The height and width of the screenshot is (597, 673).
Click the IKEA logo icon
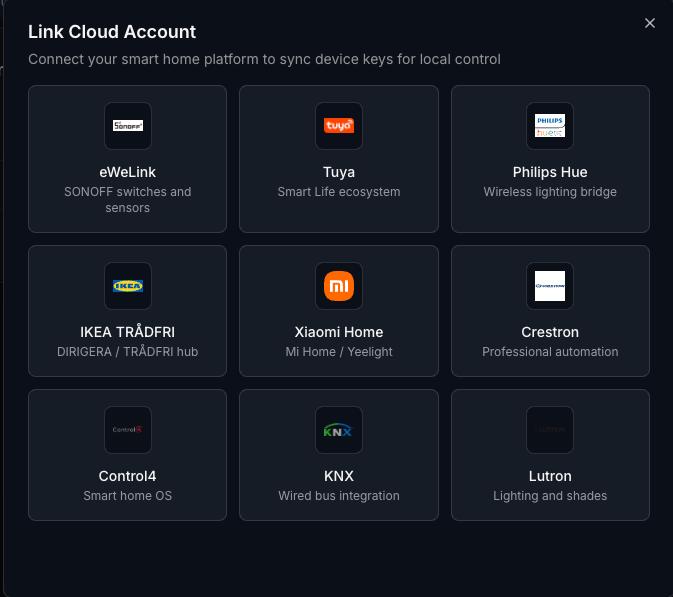click(127, 286)
